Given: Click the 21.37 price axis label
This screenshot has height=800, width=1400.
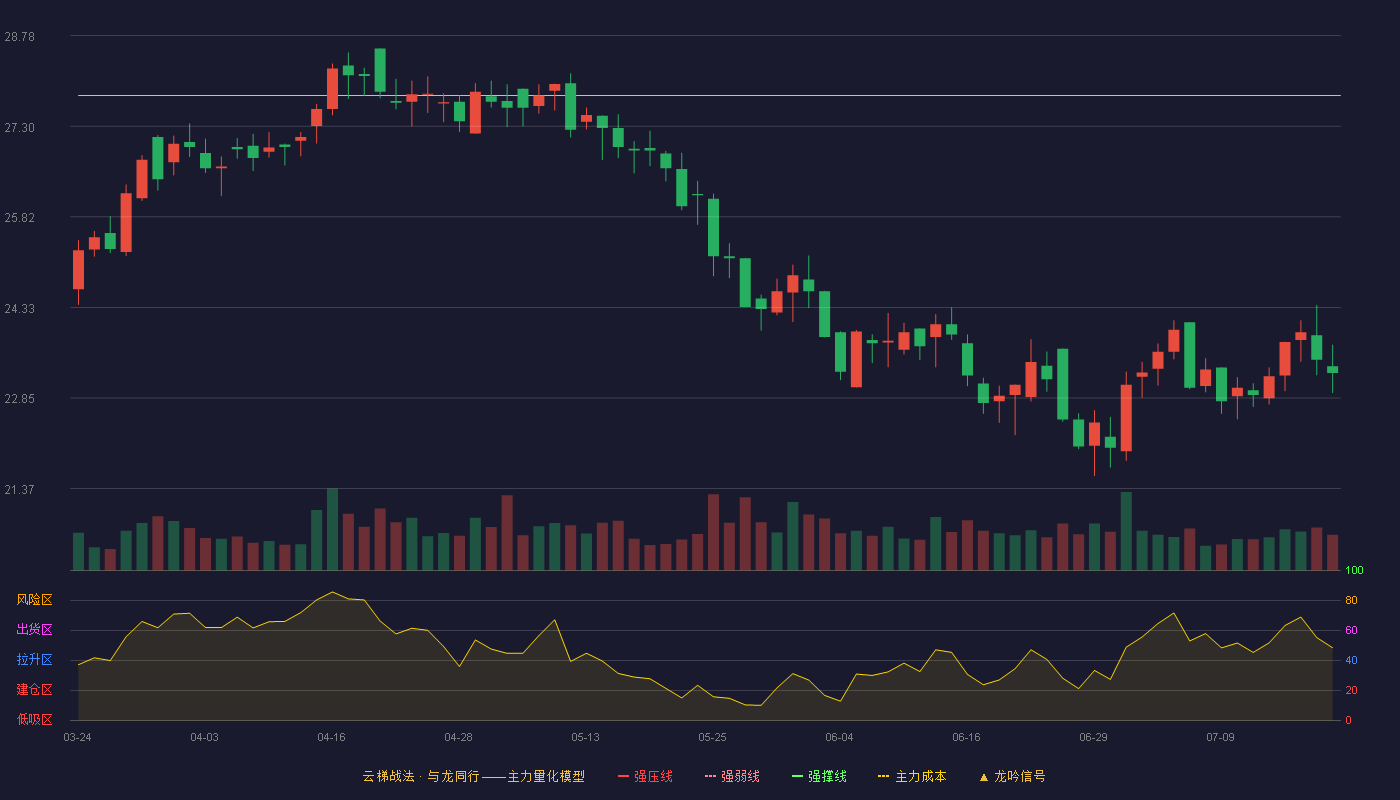Looking at the screenshot, I should [19, 489].
